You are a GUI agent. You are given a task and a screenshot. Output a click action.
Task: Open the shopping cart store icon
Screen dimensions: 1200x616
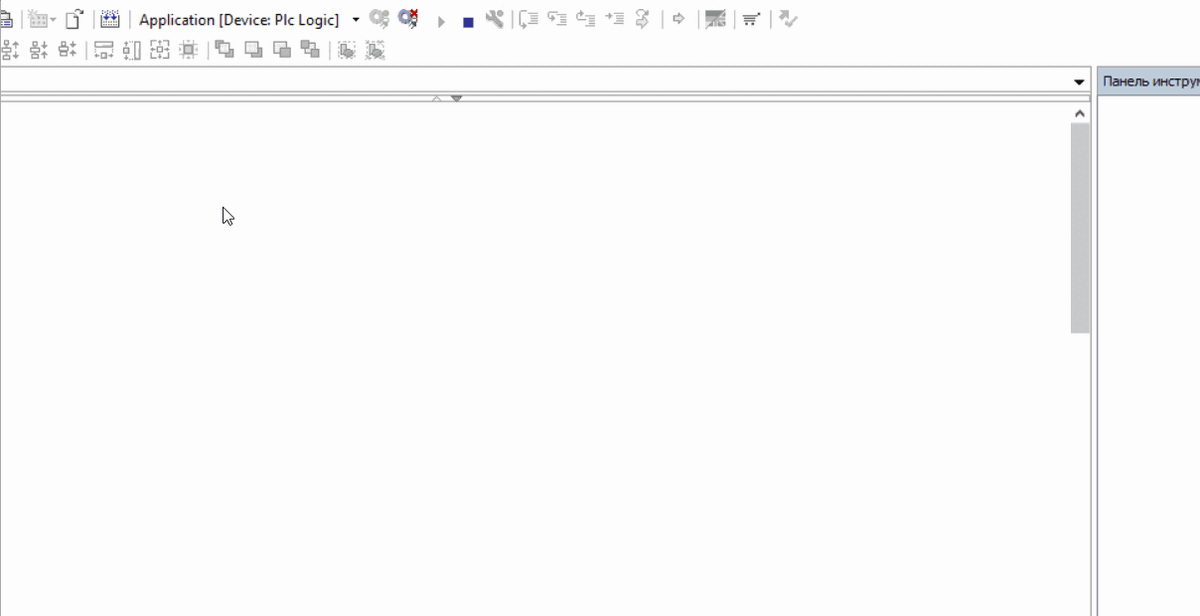point(751,19)
